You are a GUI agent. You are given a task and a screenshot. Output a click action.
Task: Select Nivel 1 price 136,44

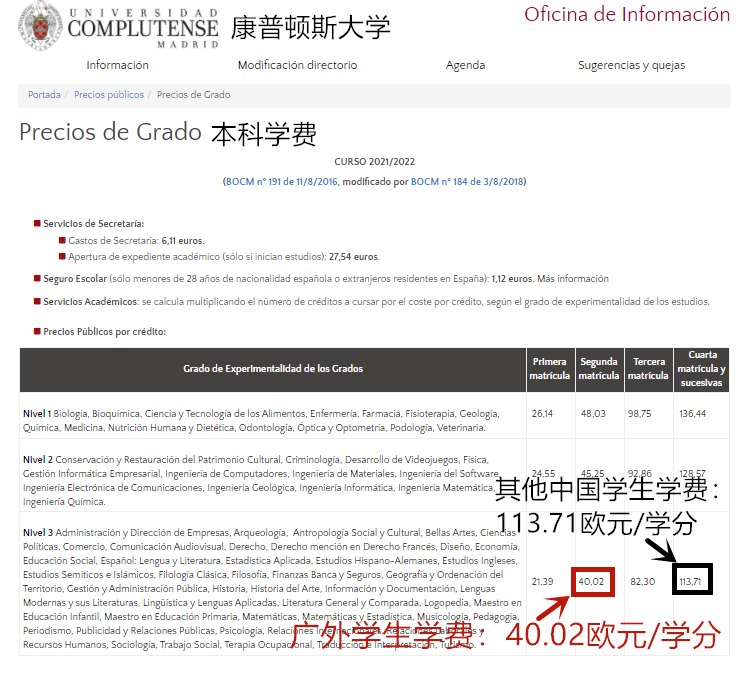pos(692,414)
